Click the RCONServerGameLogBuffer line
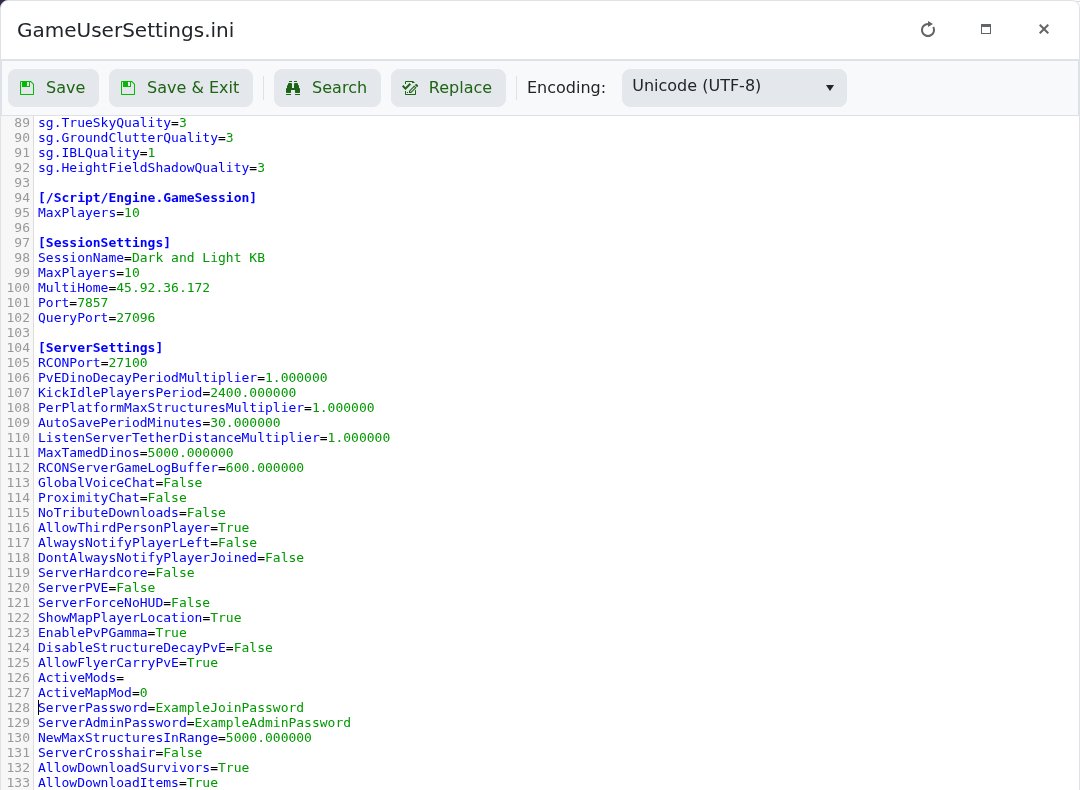This screenshot has width=1080, height=790. pos(171,468)
